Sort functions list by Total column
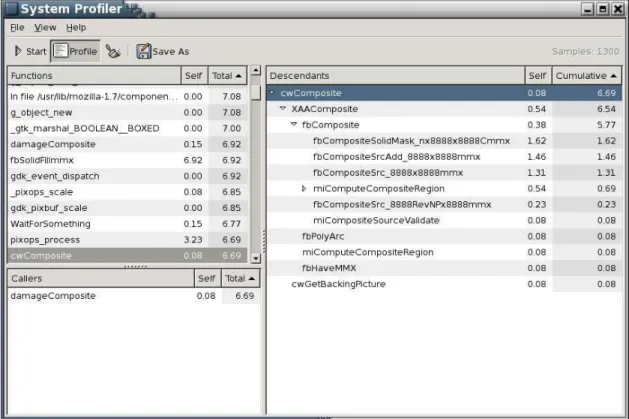 coord(227,75)
